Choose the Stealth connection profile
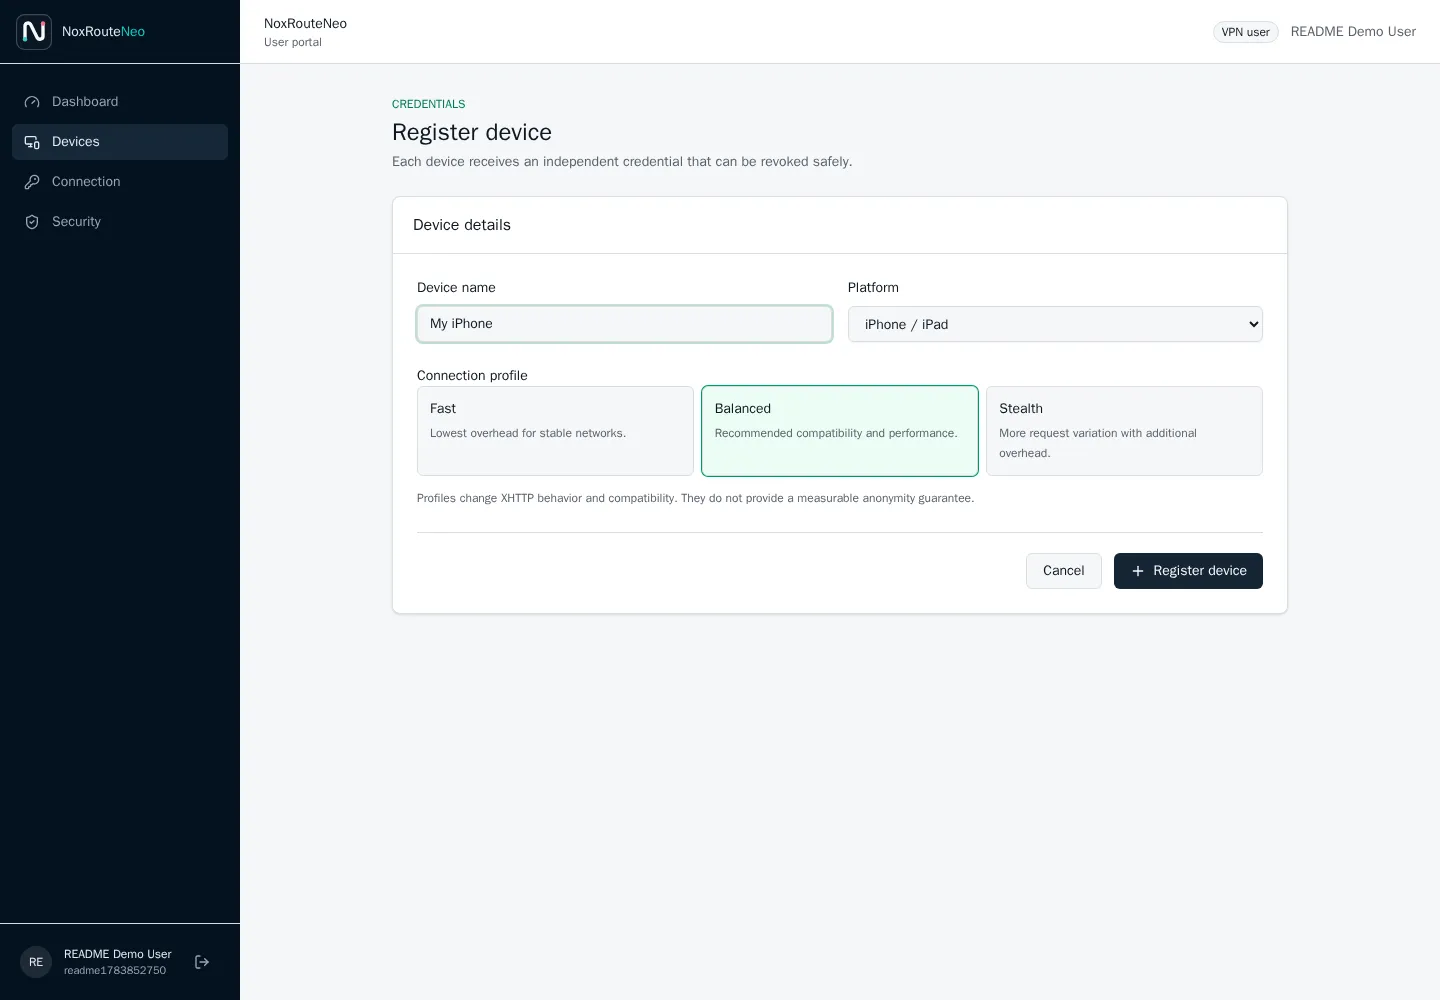Image resolution: width=1440 pixels, height=1000 pixels. point(1124,431)
